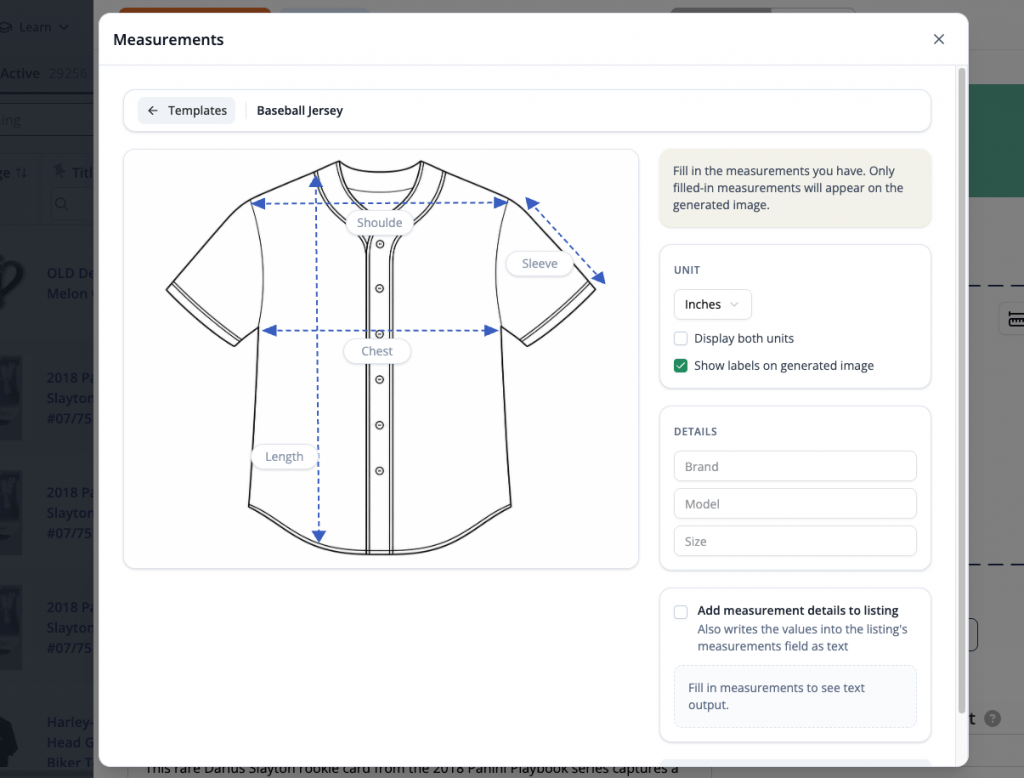Image resolution: width=1024 pixels, height=778 pixels.
Task: Open the Learn menu in background page
Action: point(36,27)
